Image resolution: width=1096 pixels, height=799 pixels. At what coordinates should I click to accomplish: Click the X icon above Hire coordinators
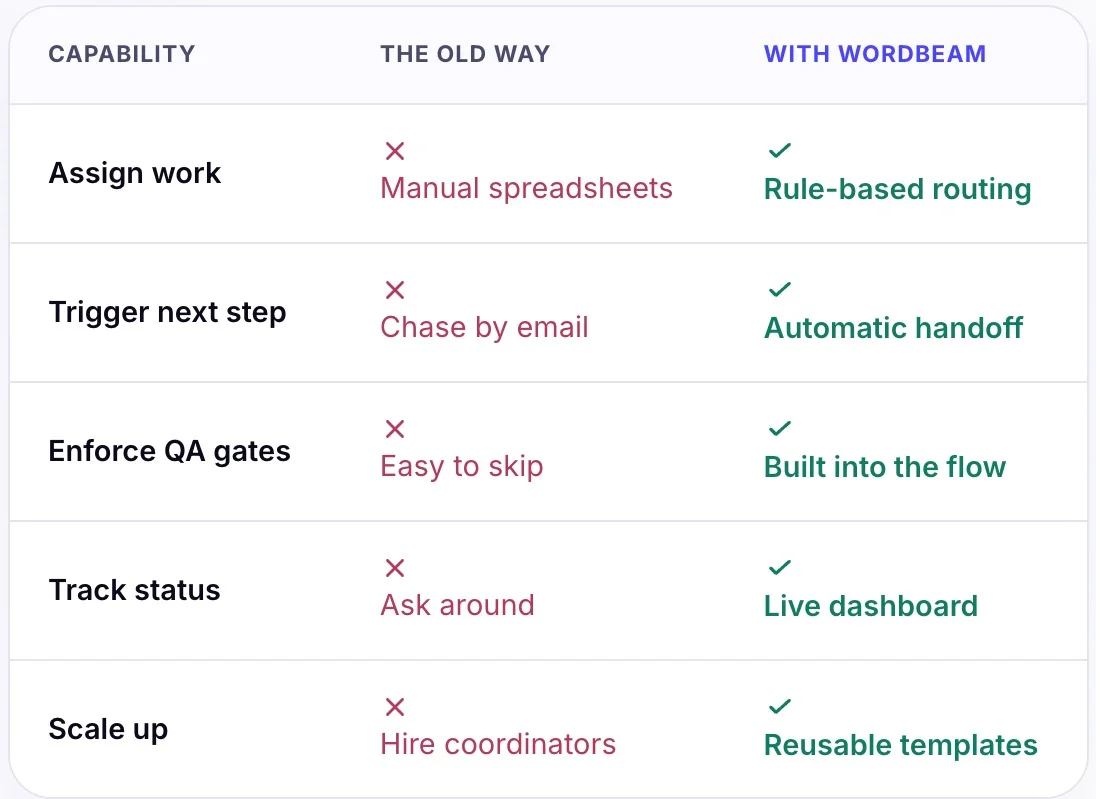pyautogui.click(x=395, y=707)
